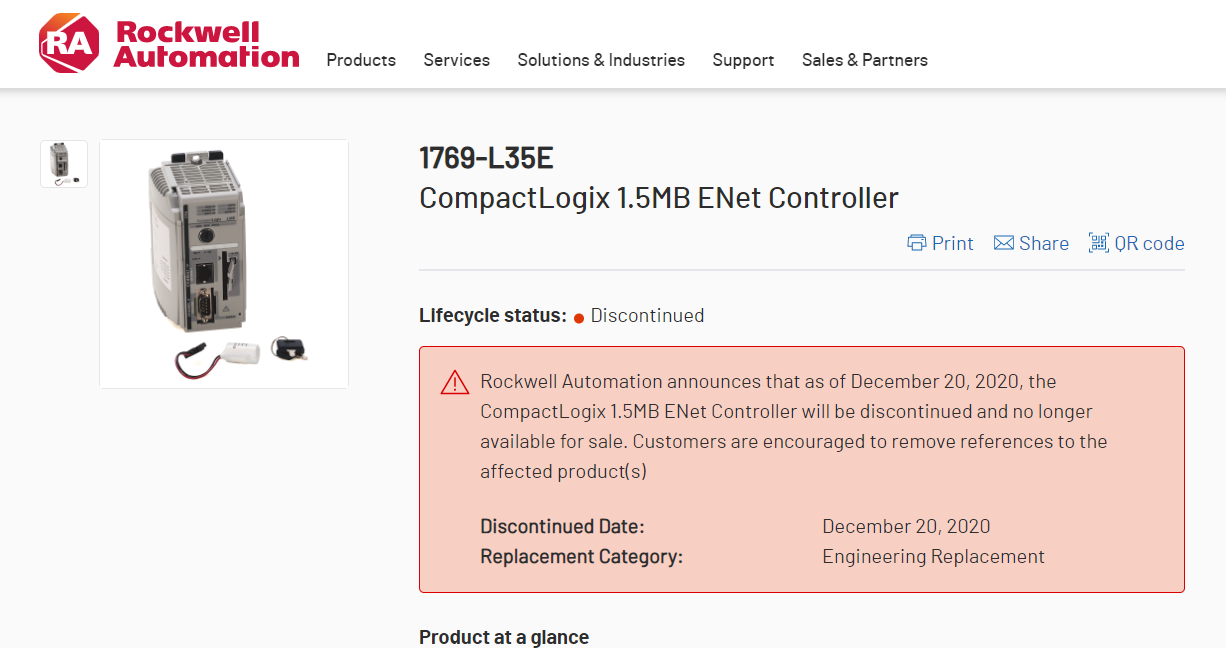This screenshot has height=648, width=1226.
Task: Open the Support menu
Action: coord(743,60)
